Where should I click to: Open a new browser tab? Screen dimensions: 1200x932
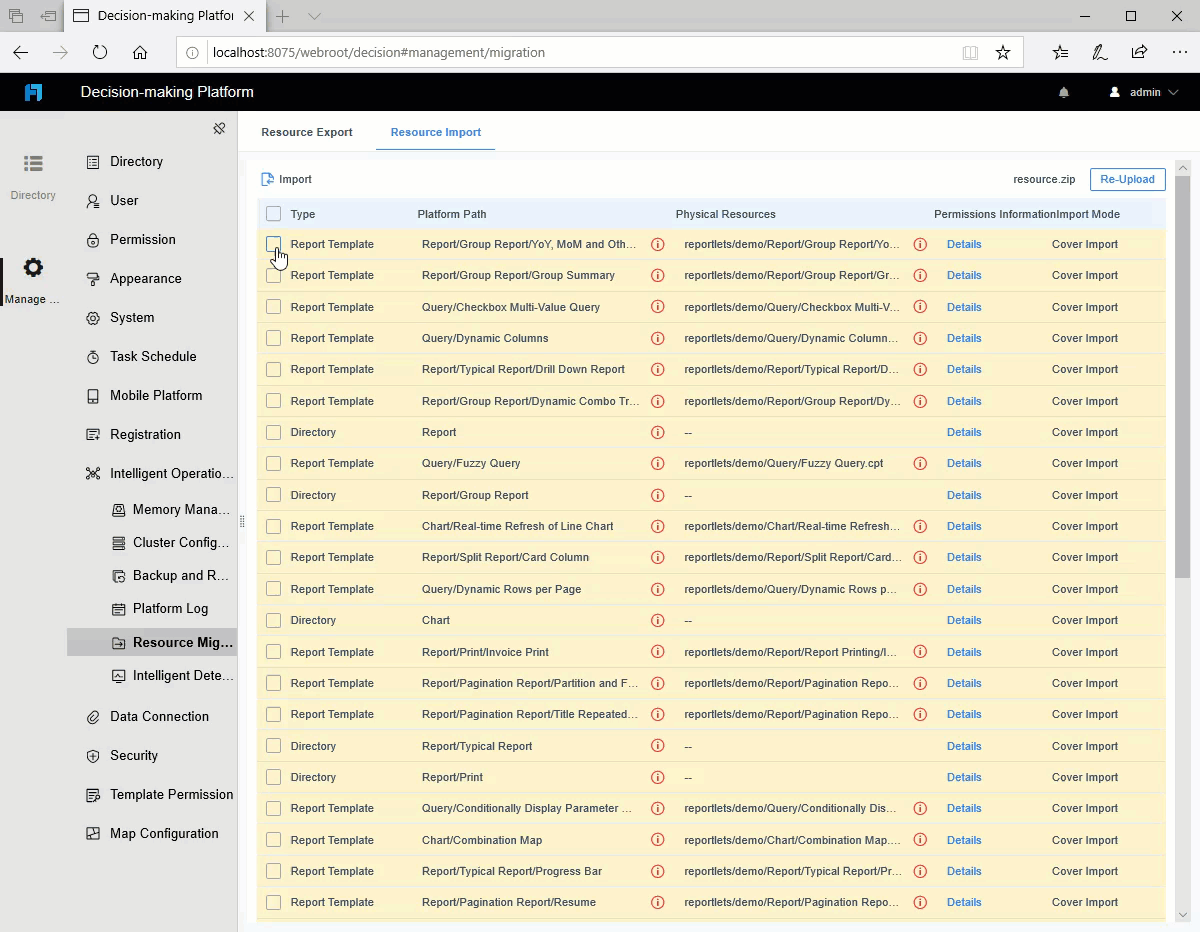(283, 16)
